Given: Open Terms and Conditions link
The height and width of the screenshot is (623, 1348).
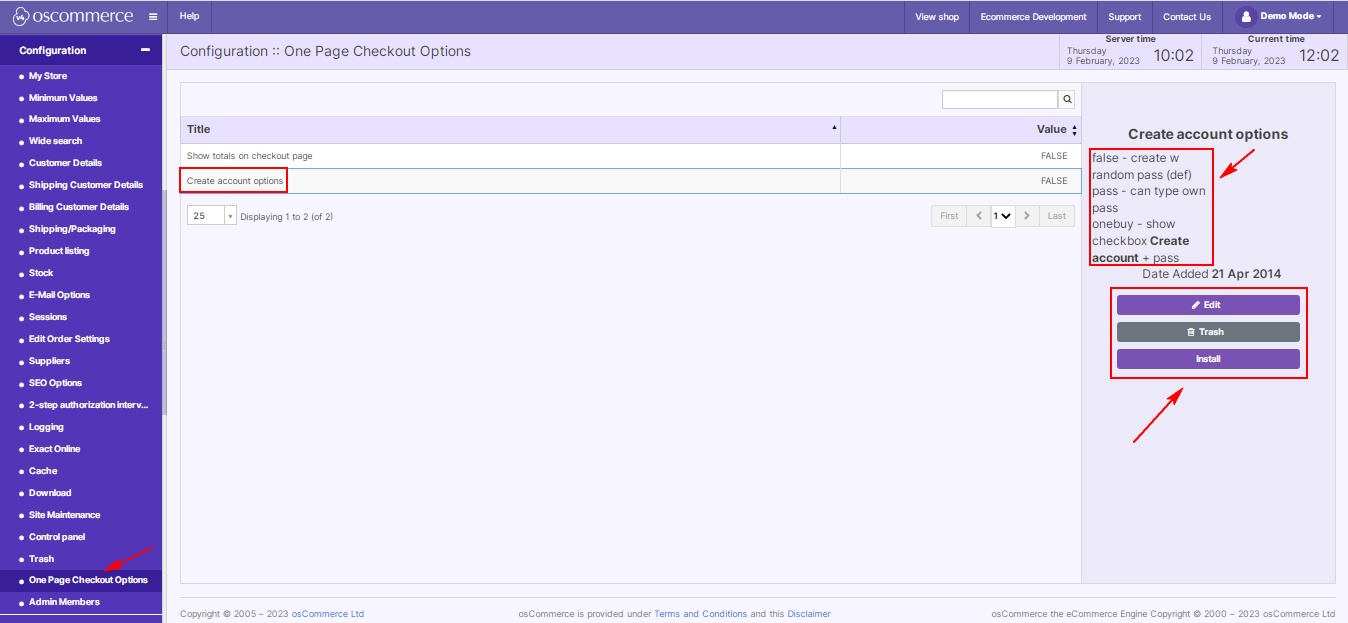Looking at the screenshot, I should (x=700, y=614).
